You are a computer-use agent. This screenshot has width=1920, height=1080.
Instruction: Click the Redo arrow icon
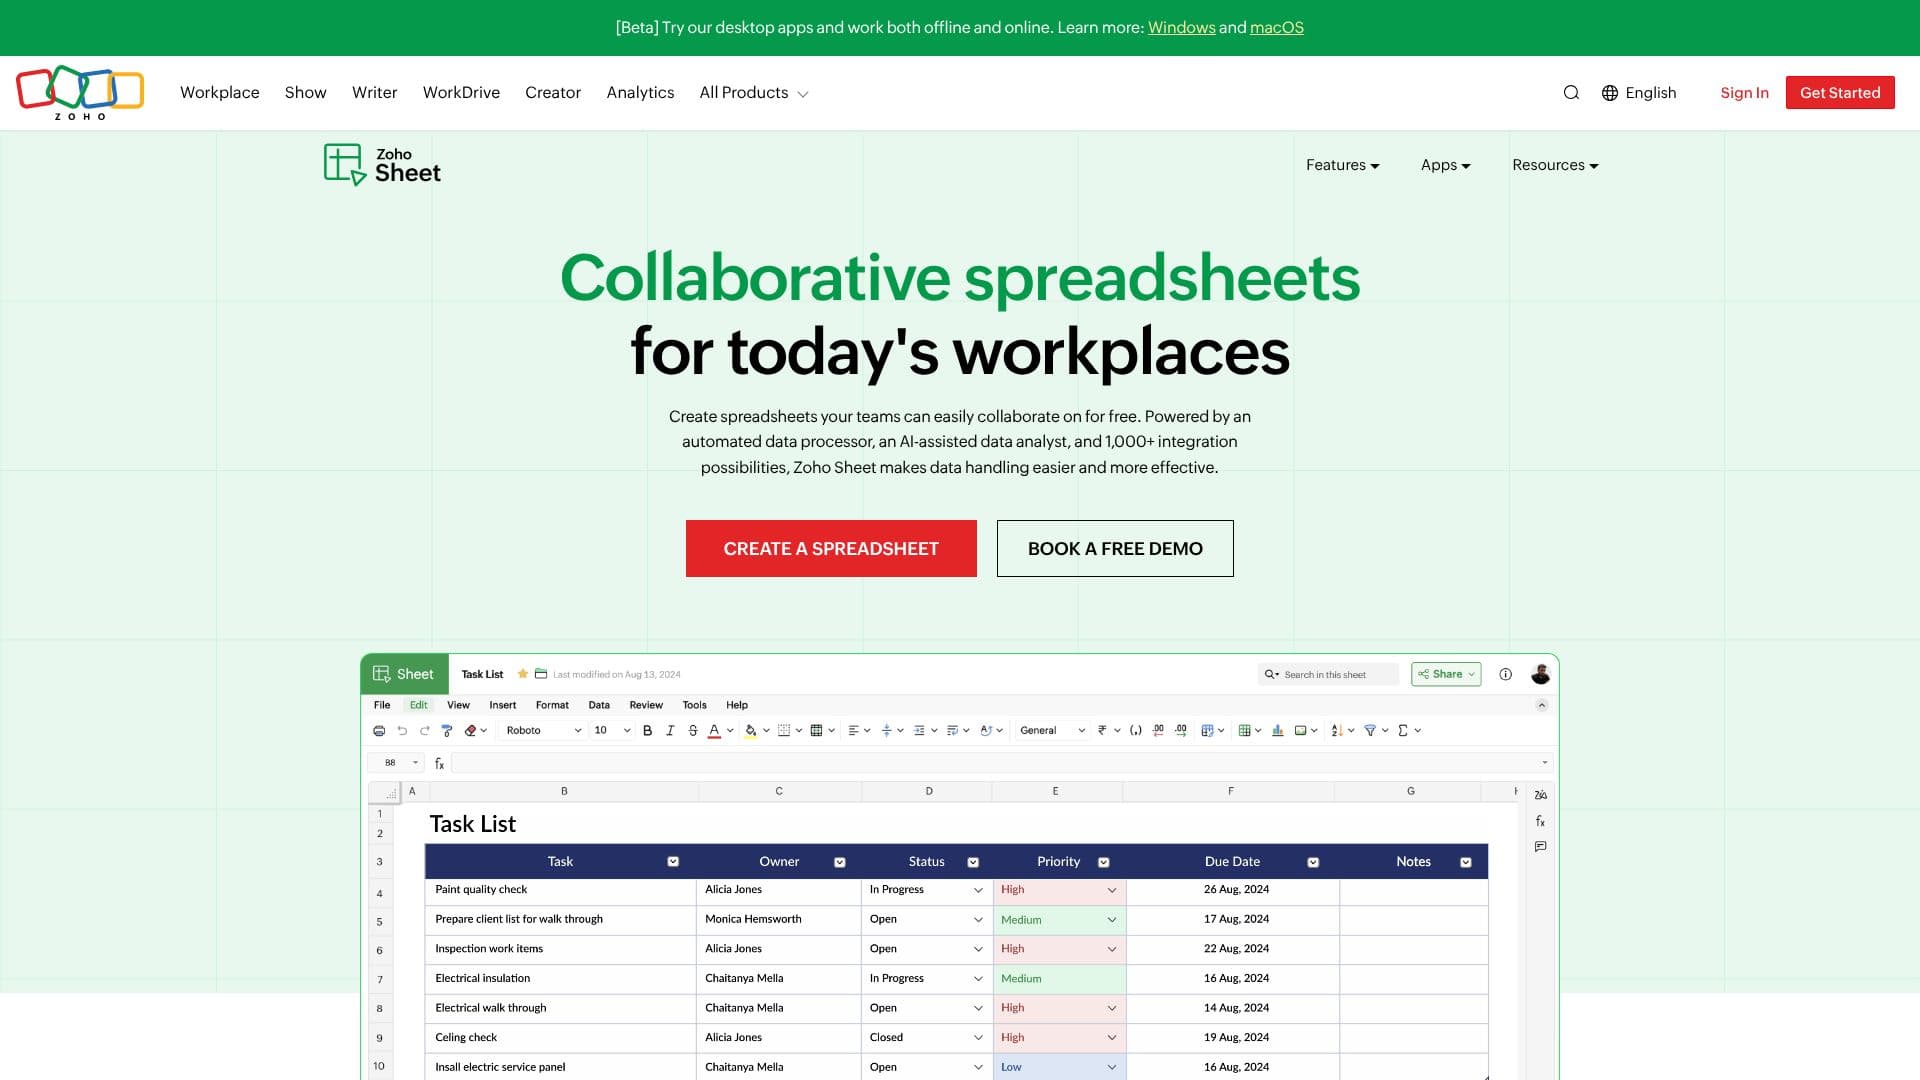(x=425, y=731)
